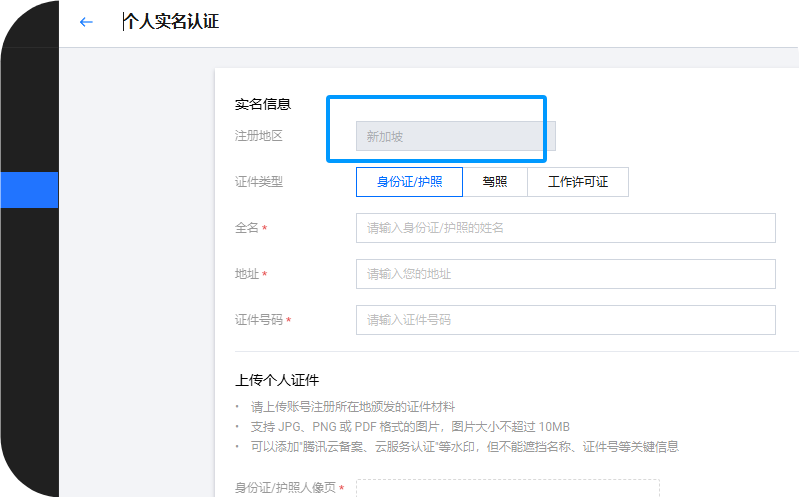Click the 上传个人证件 section heading
This screenshot has height=497, width=799.
click(277, 380)
